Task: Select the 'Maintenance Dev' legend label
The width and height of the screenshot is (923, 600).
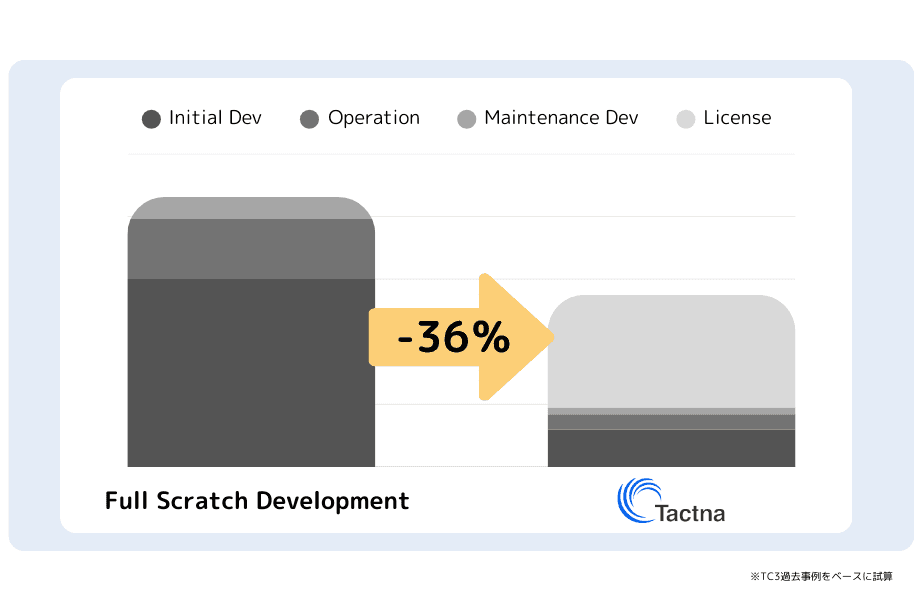Action: [x=561, y=118]
